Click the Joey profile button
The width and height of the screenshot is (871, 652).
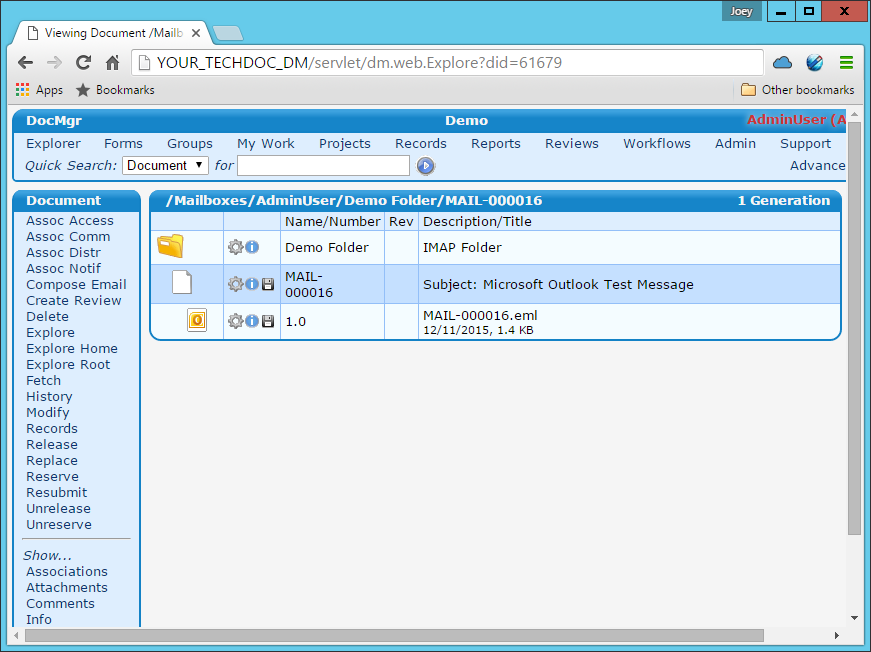click(742, 11)
